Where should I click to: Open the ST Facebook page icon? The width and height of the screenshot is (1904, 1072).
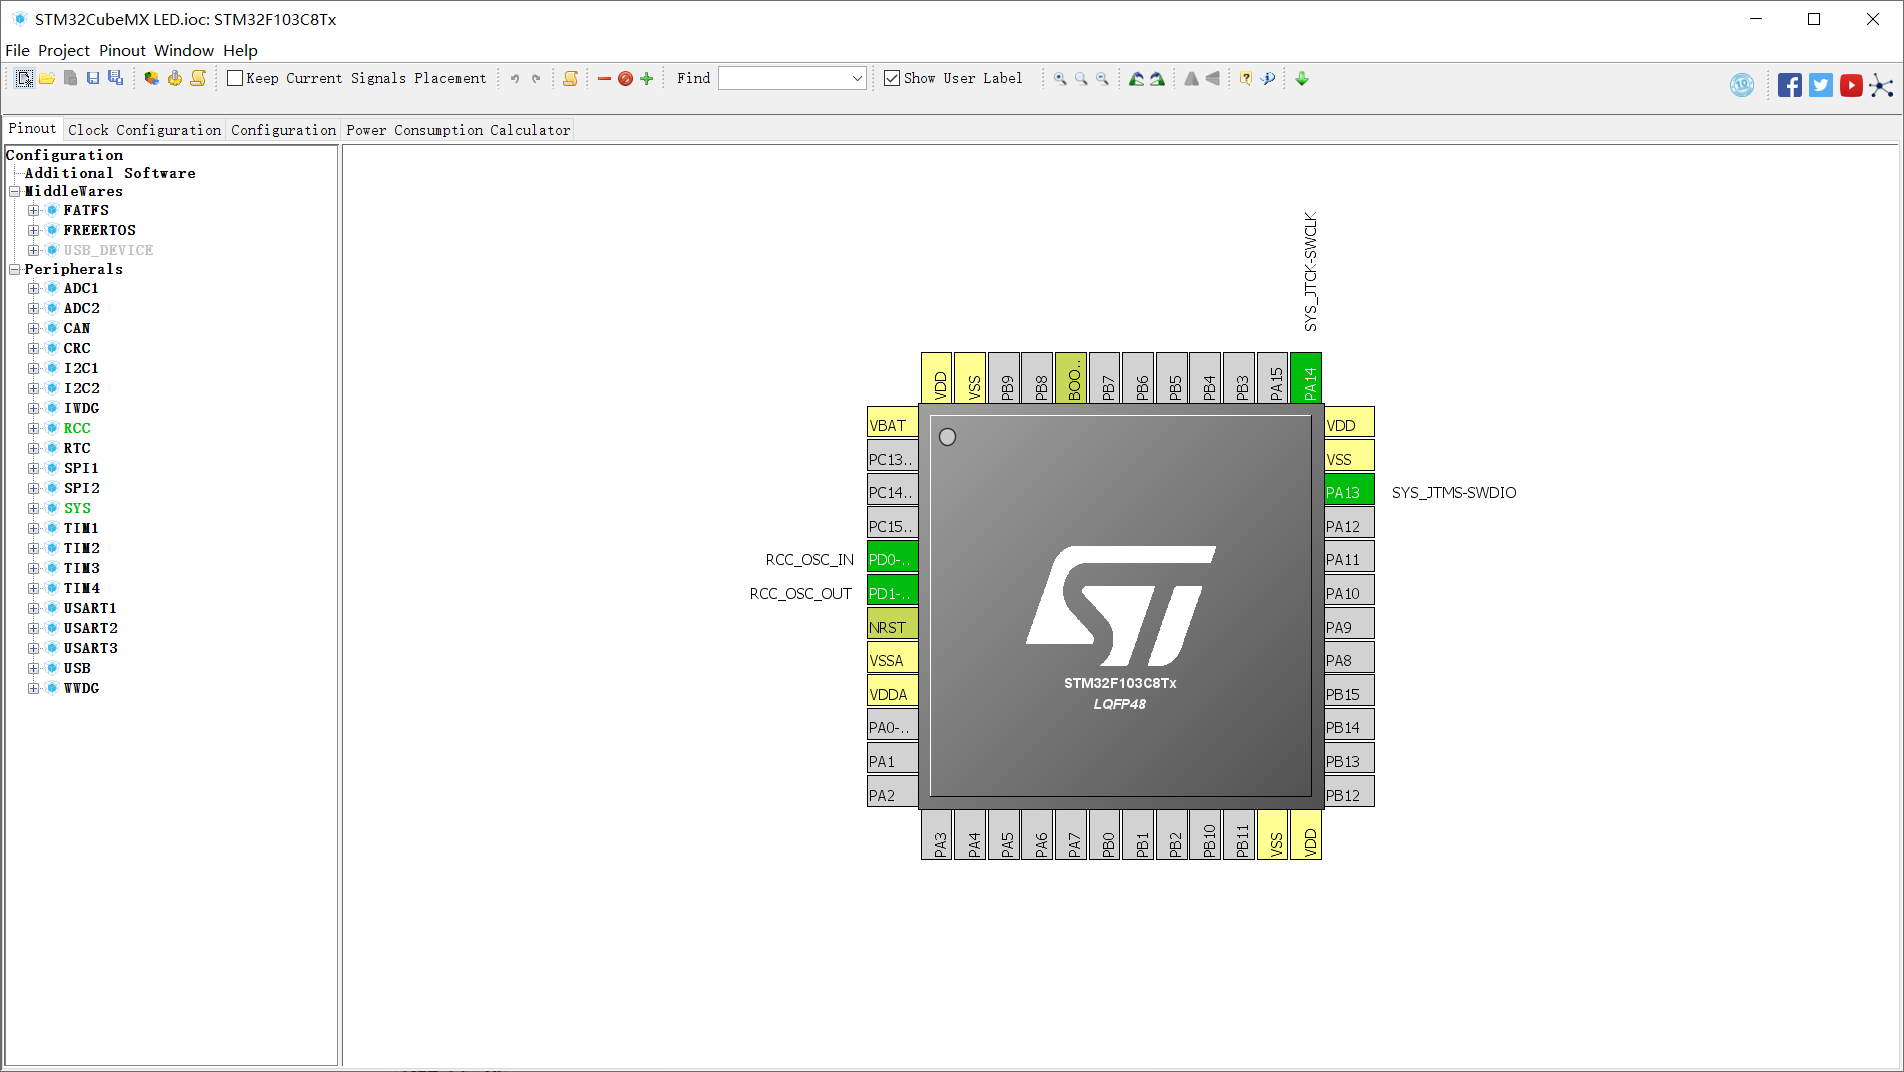1790,85
